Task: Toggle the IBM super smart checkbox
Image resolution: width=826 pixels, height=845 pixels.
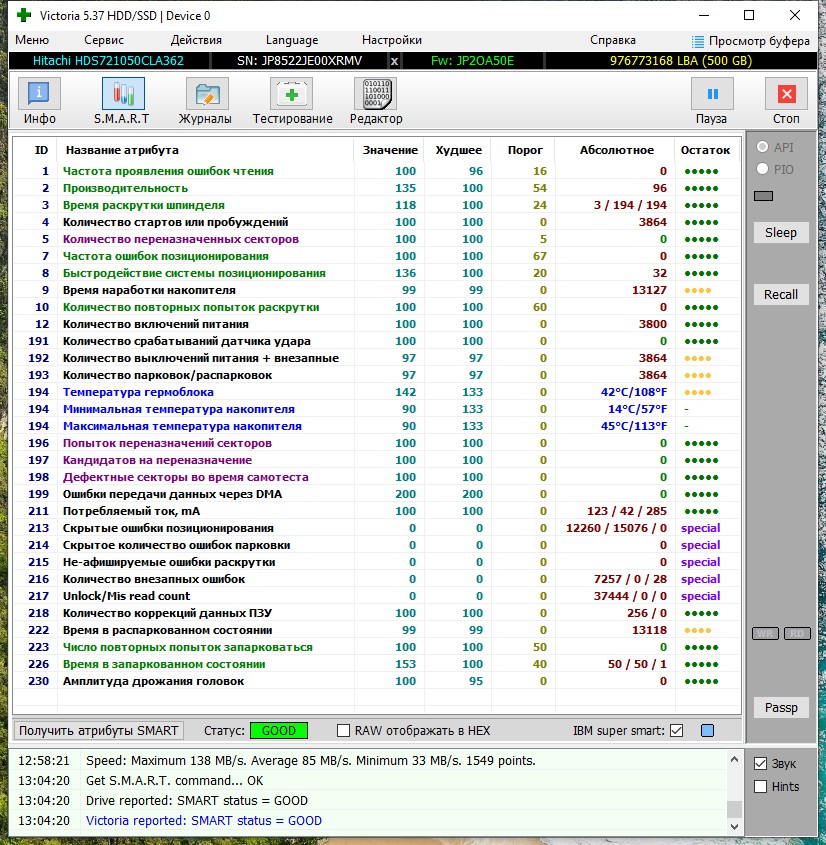Action: pos(677,731)
